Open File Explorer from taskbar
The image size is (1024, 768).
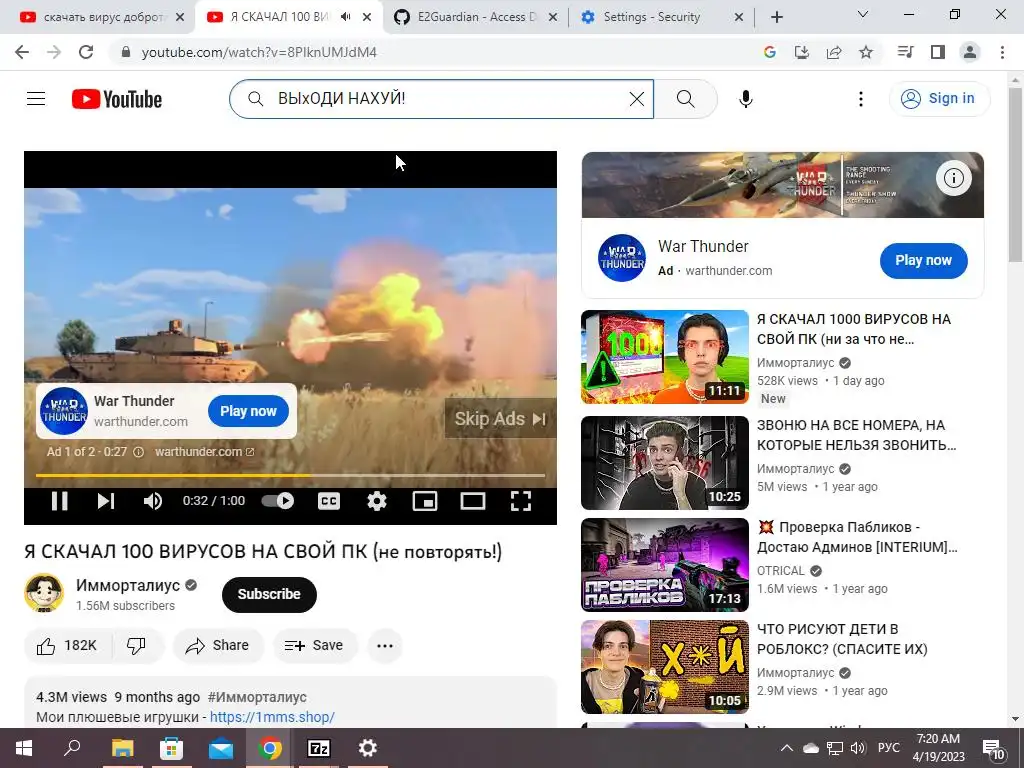coord(122,748)
